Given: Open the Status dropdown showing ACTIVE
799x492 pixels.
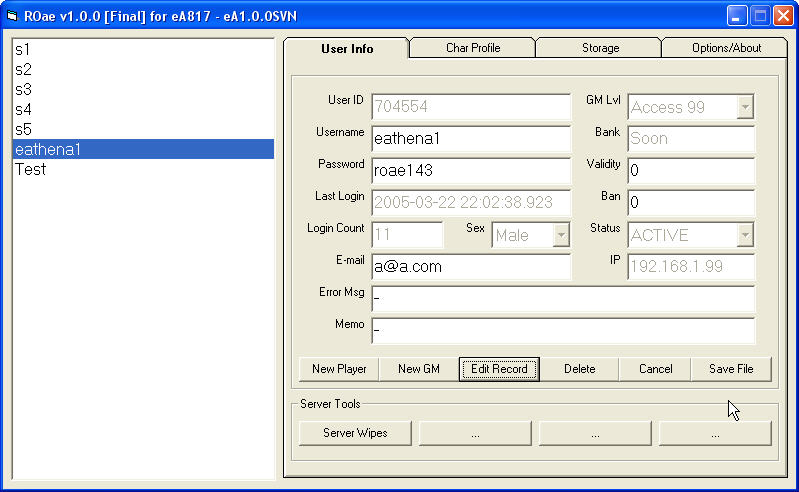Looking at the screenshot, I should [745, 235].
